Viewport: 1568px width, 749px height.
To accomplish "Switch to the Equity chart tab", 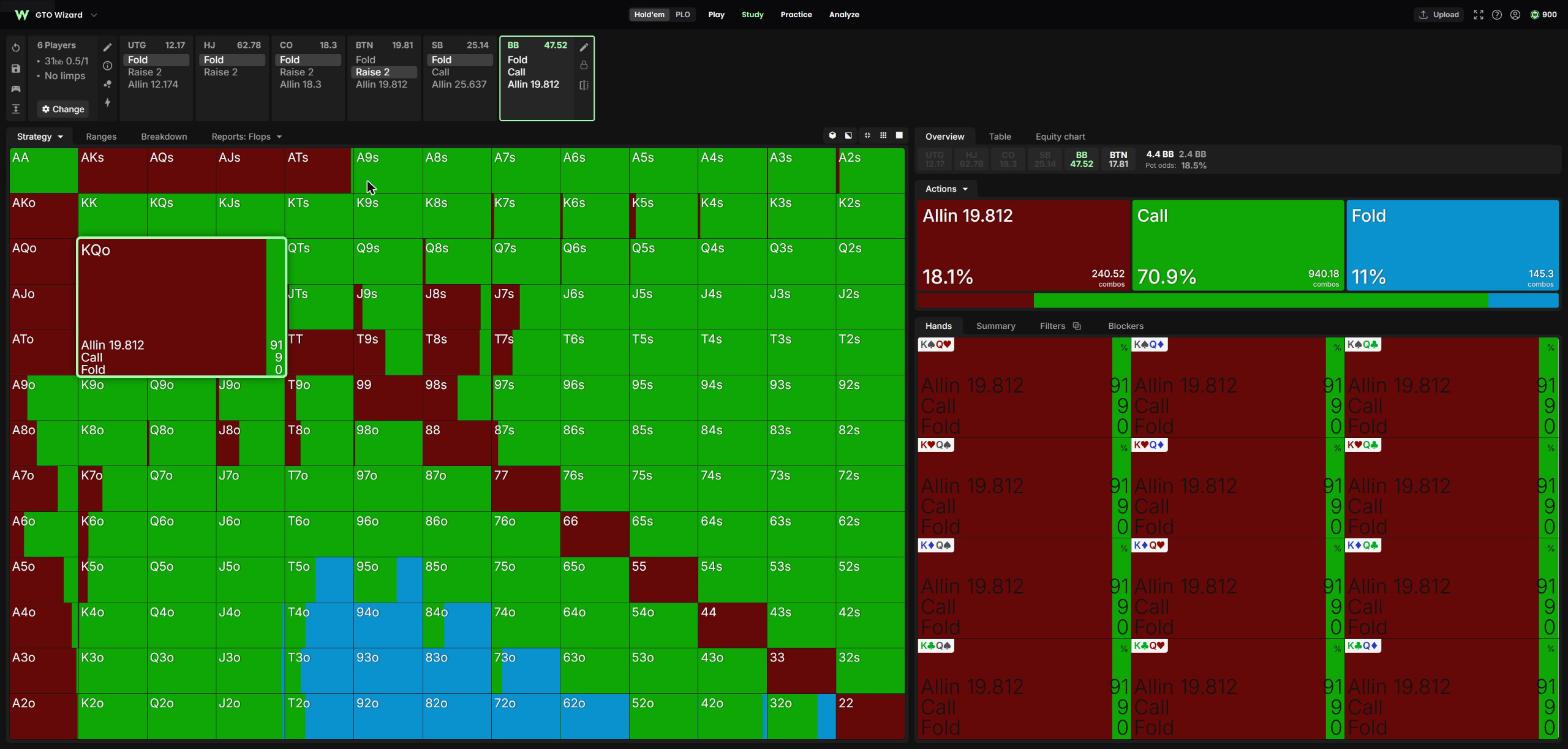I will (1060, 137).
